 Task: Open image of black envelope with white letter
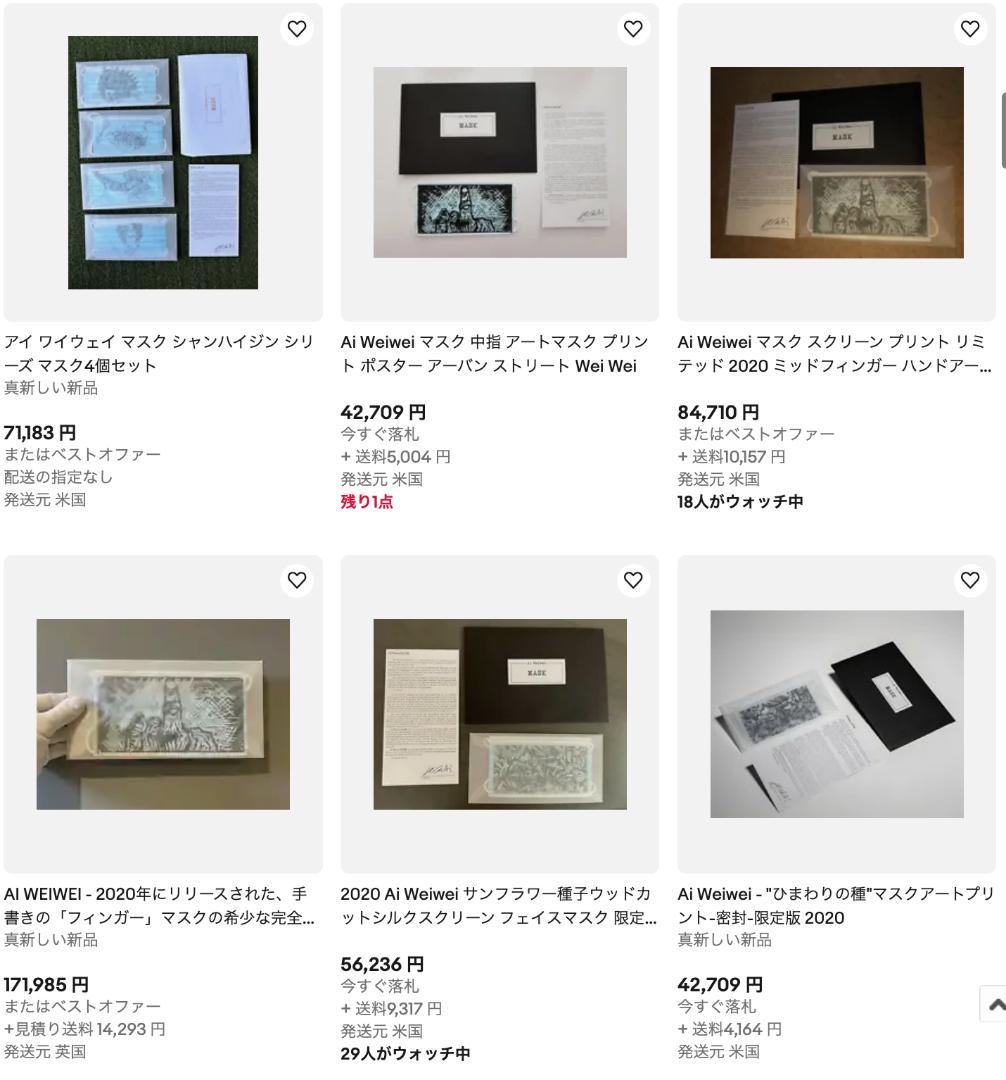(x=500, y=163)
